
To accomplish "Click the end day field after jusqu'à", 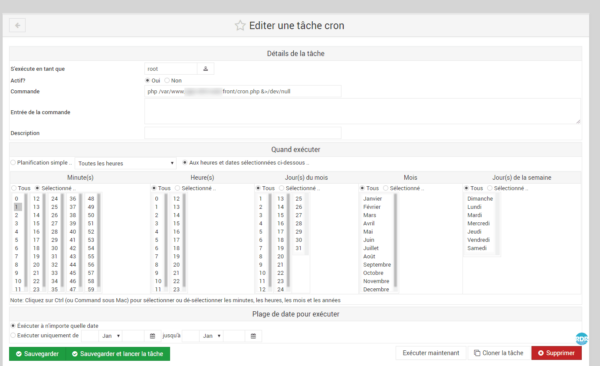I will tap(191, 336).
